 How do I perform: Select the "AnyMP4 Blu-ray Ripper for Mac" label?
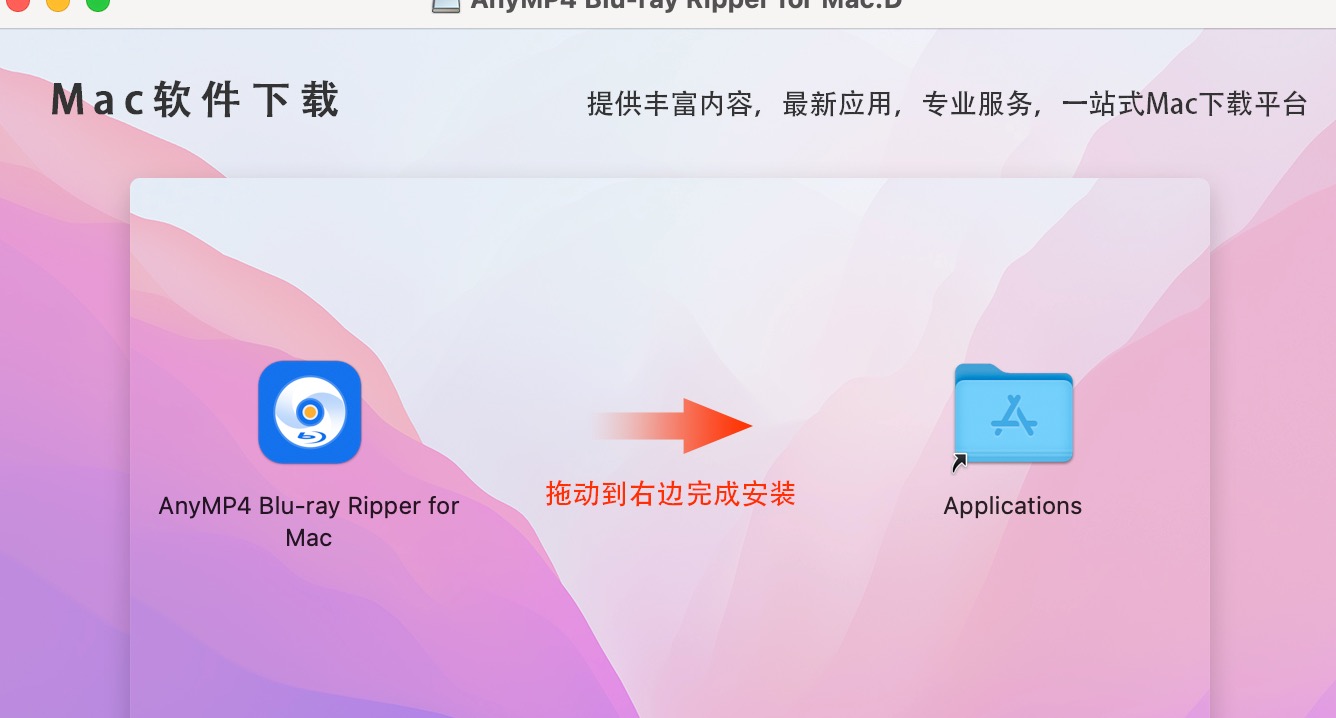[309, 521]
